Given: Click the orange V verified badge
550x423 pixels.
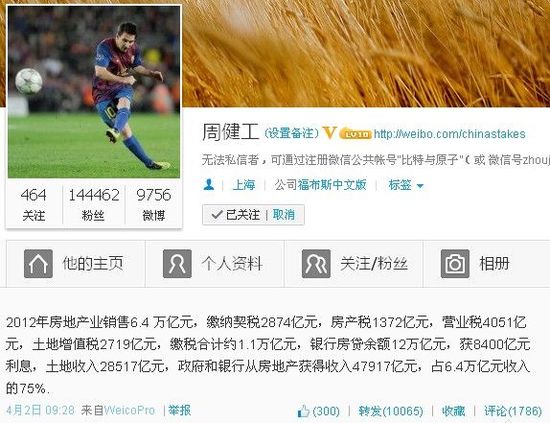Looking at the screenshot, I should point(330,133).
